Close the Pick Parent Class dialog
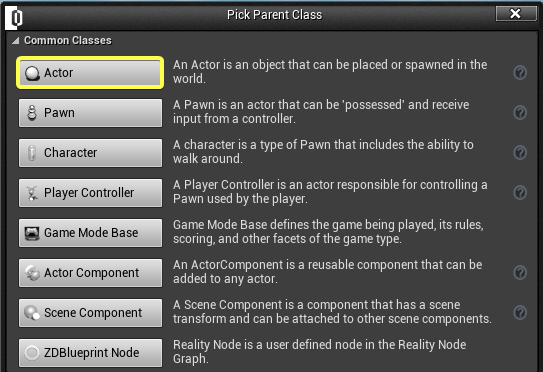 (x=515, y=14)
